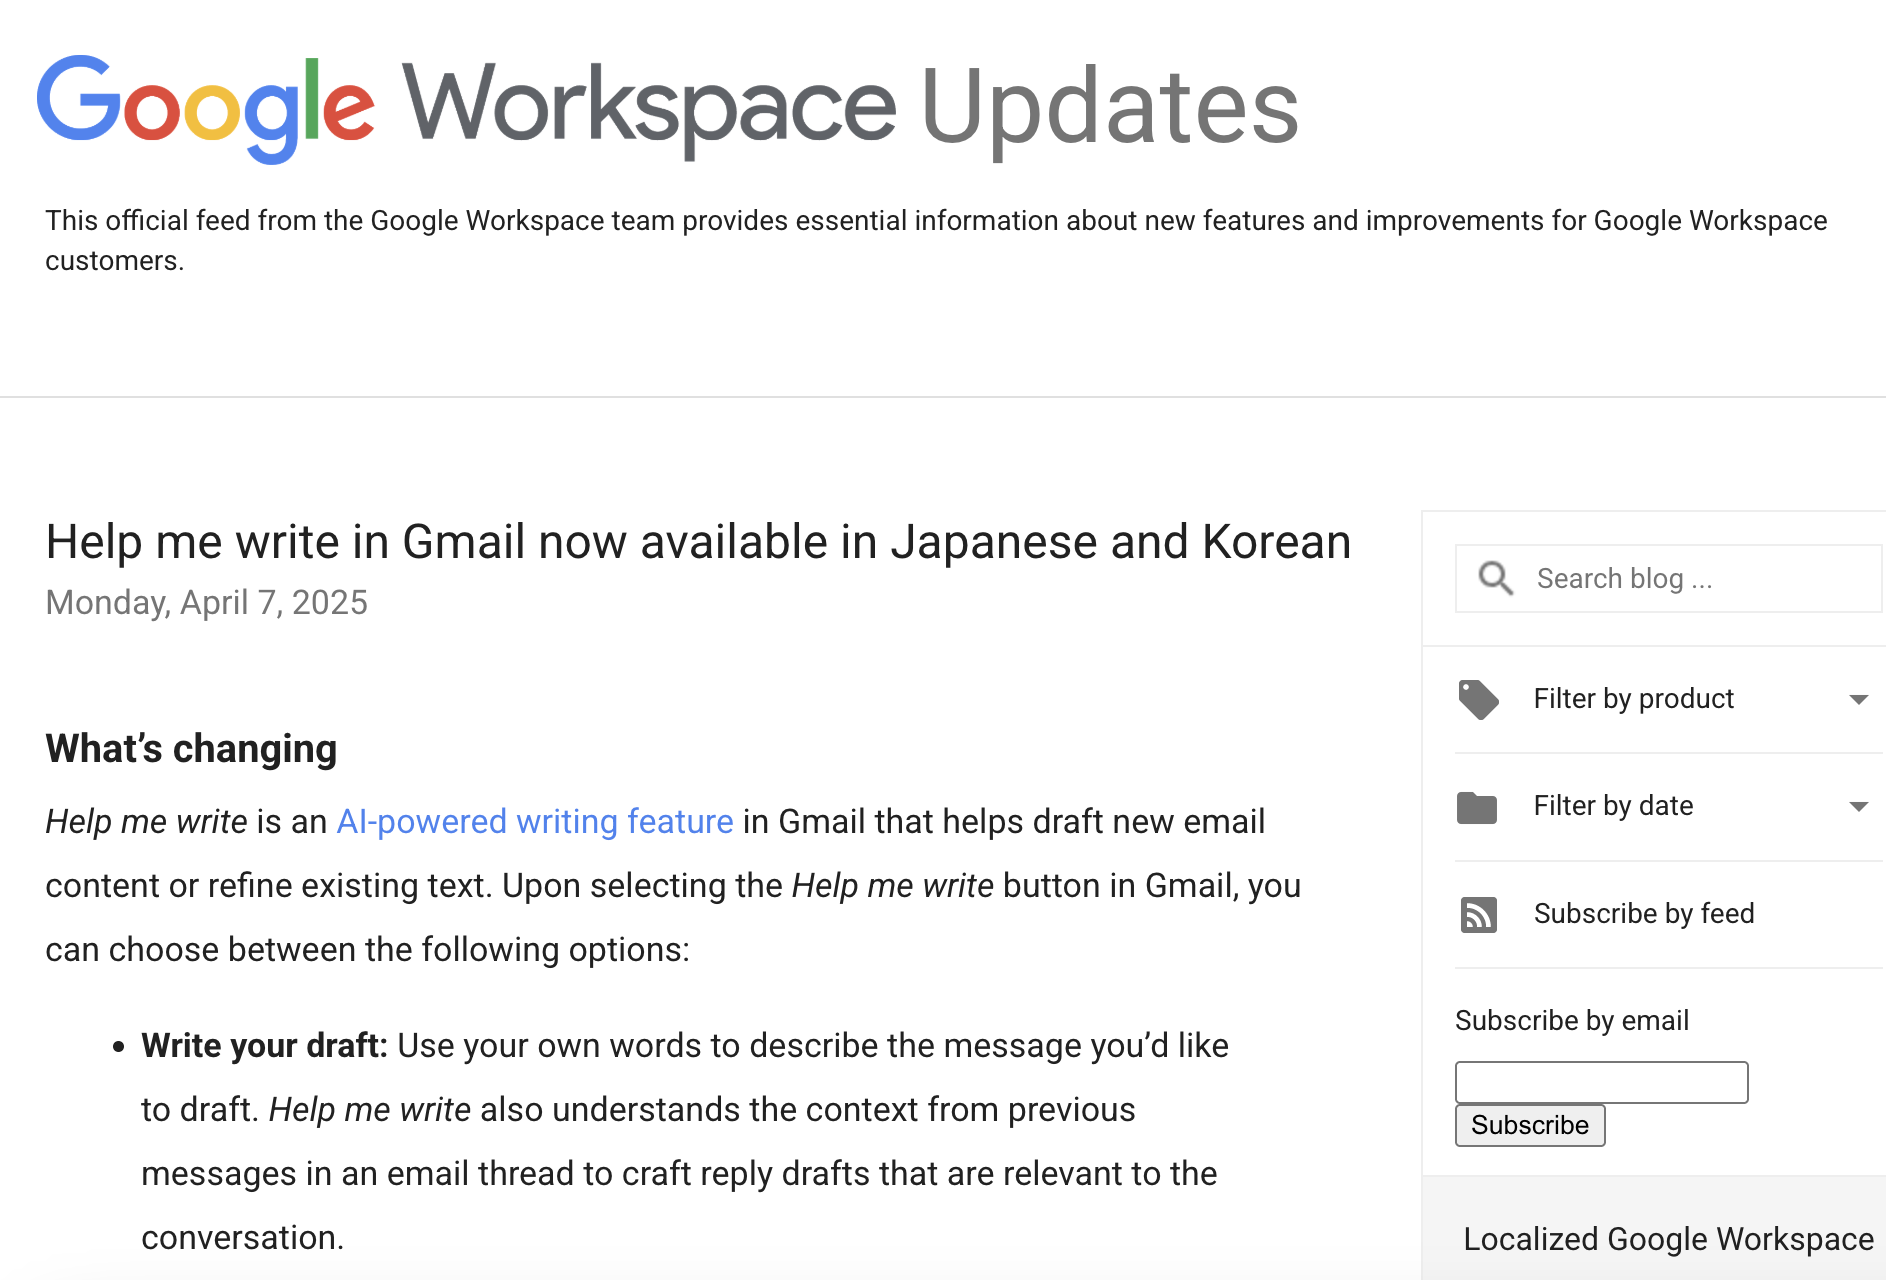Click the RSS feed icon
This screenshot has height=1280, width=1886.
1478,915
